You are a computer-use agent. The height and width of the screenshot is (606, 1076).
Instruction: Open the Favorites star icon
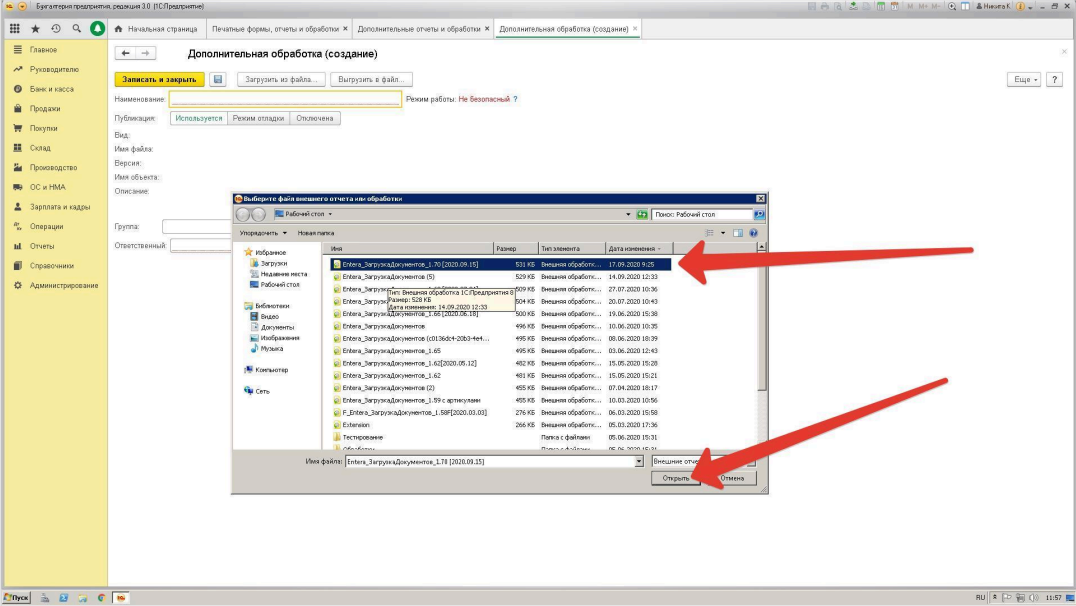[35, 29]
